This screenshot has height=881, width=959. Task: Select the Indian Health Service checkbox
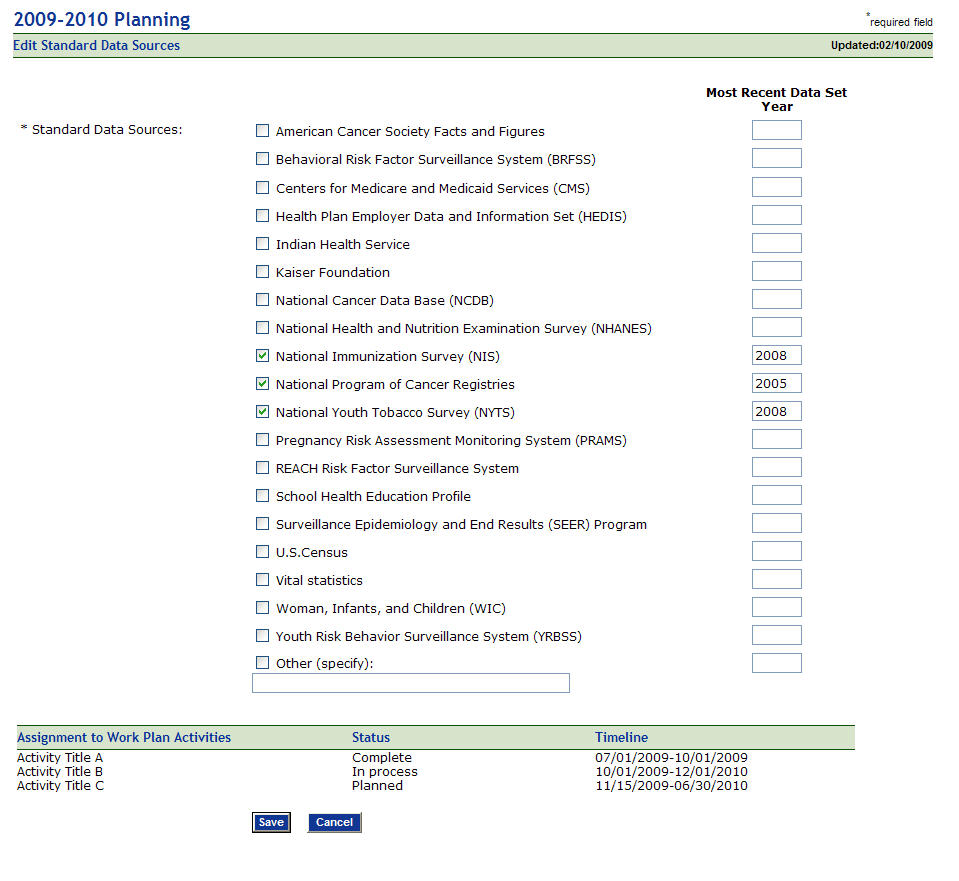262,243
